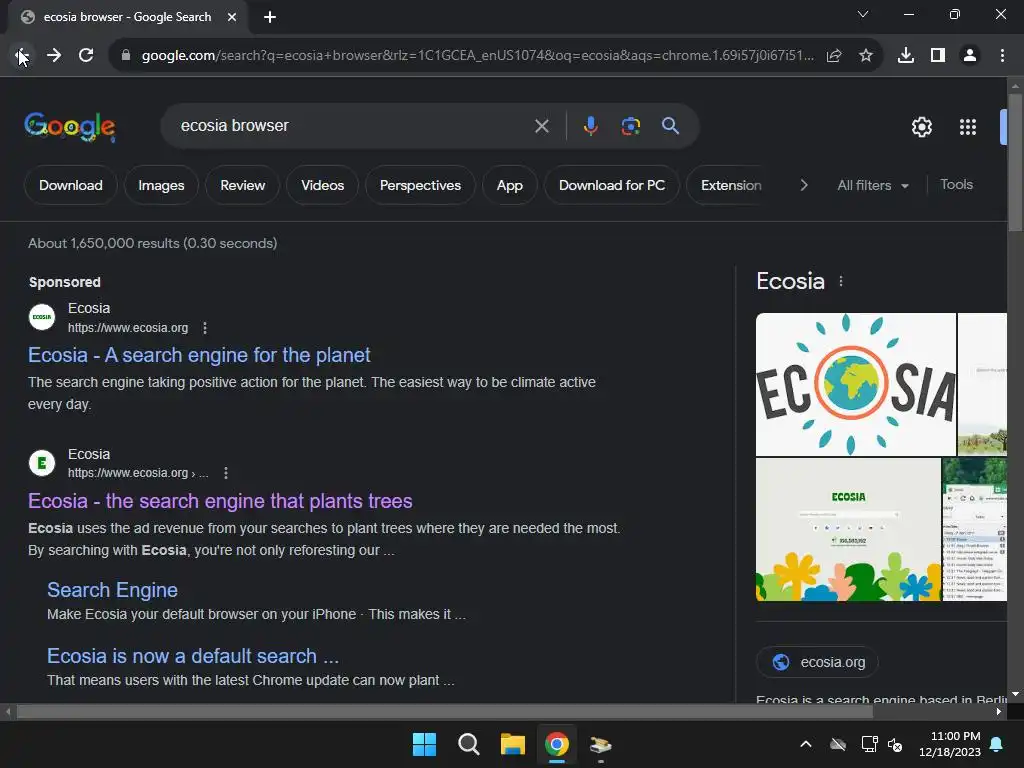Open the search Tools options
Viewport: 1024px width, 768px height.
(956, 185)
